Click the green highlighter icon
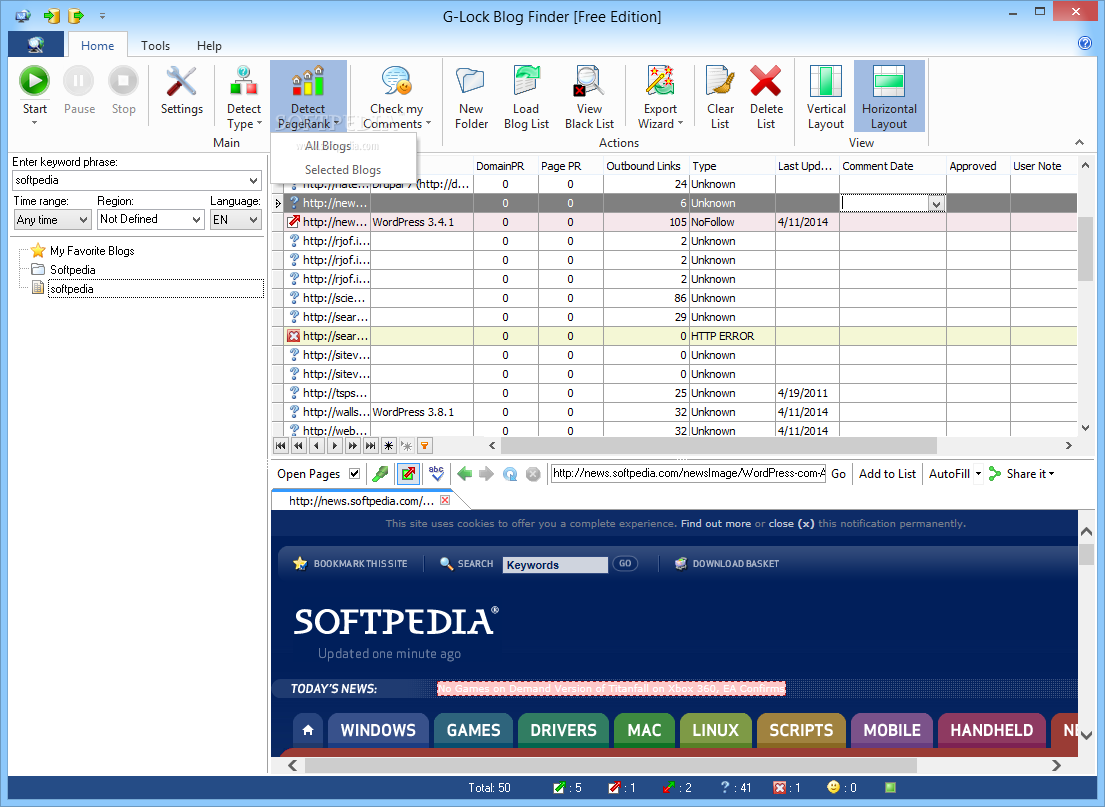Viewport: 1105px width, 807px height. pos(381,474)
